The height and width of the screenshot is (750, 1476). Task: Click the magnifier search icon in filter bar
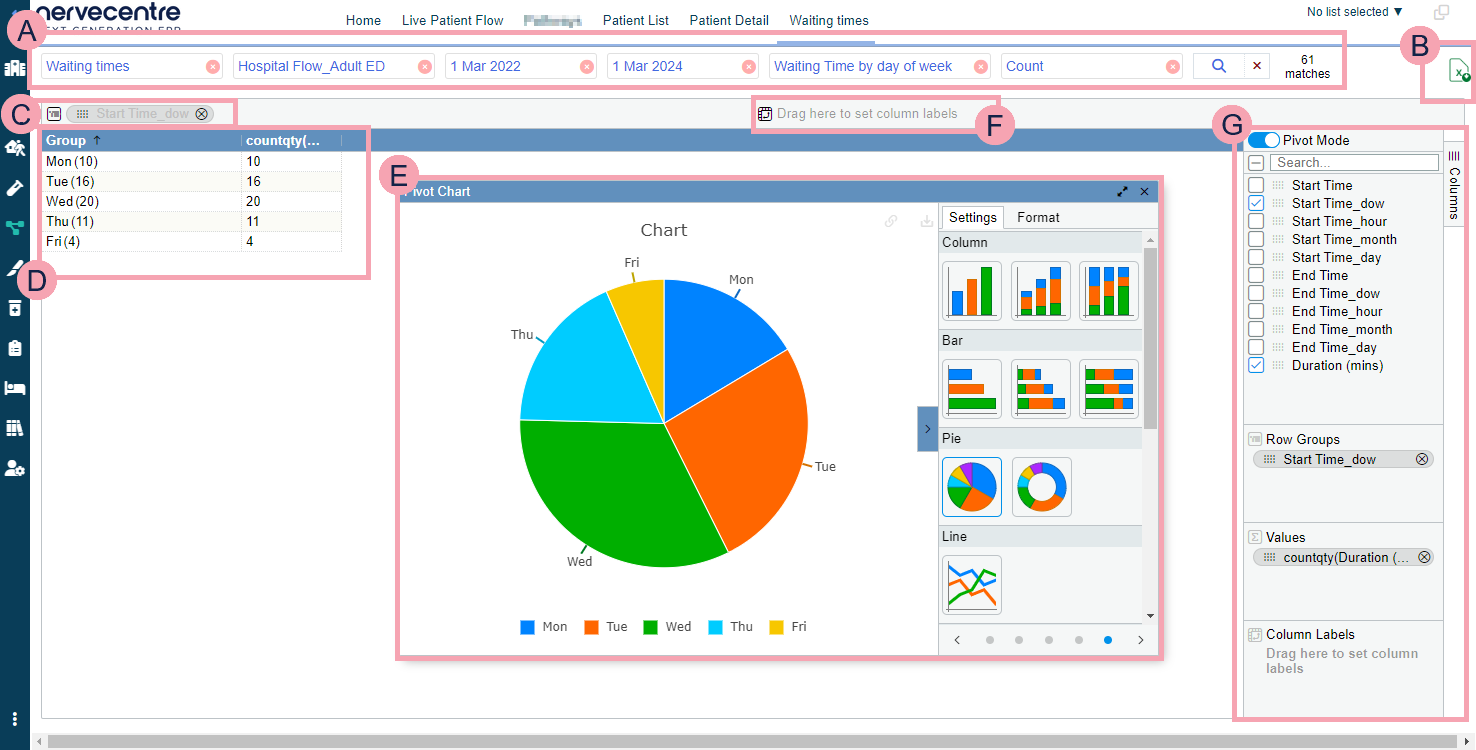(1218, 66)
